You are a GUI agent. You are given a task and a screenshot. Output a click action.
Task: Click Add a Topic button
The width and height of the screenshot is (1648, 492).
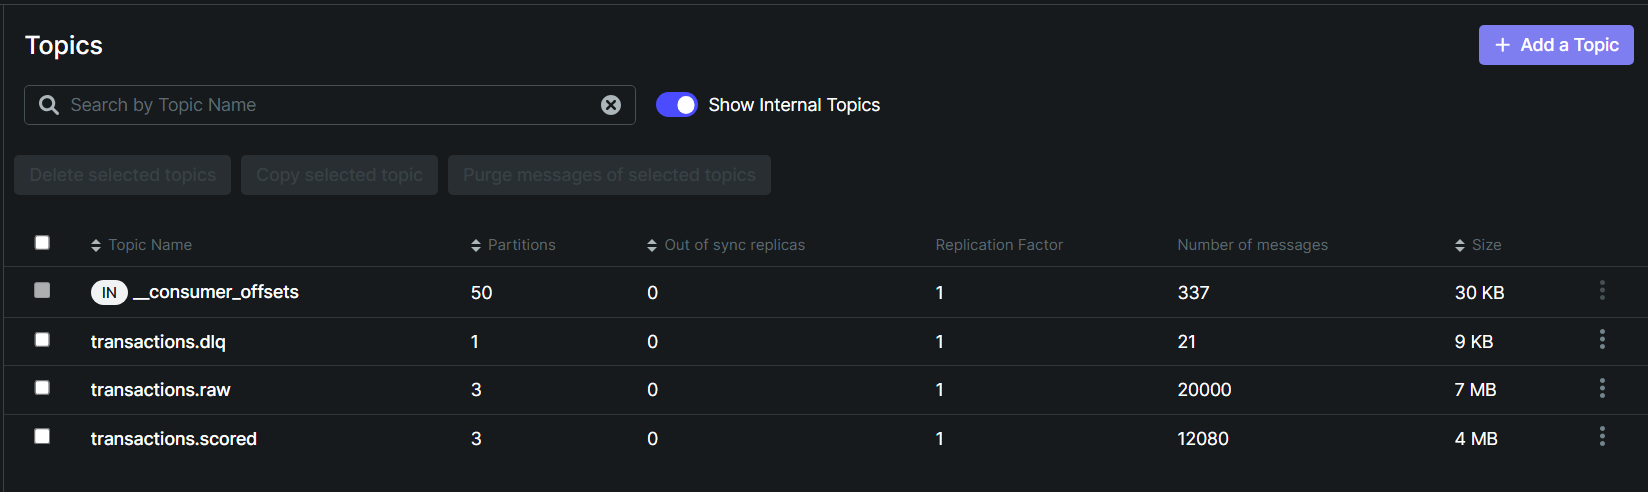(1556, 45)
